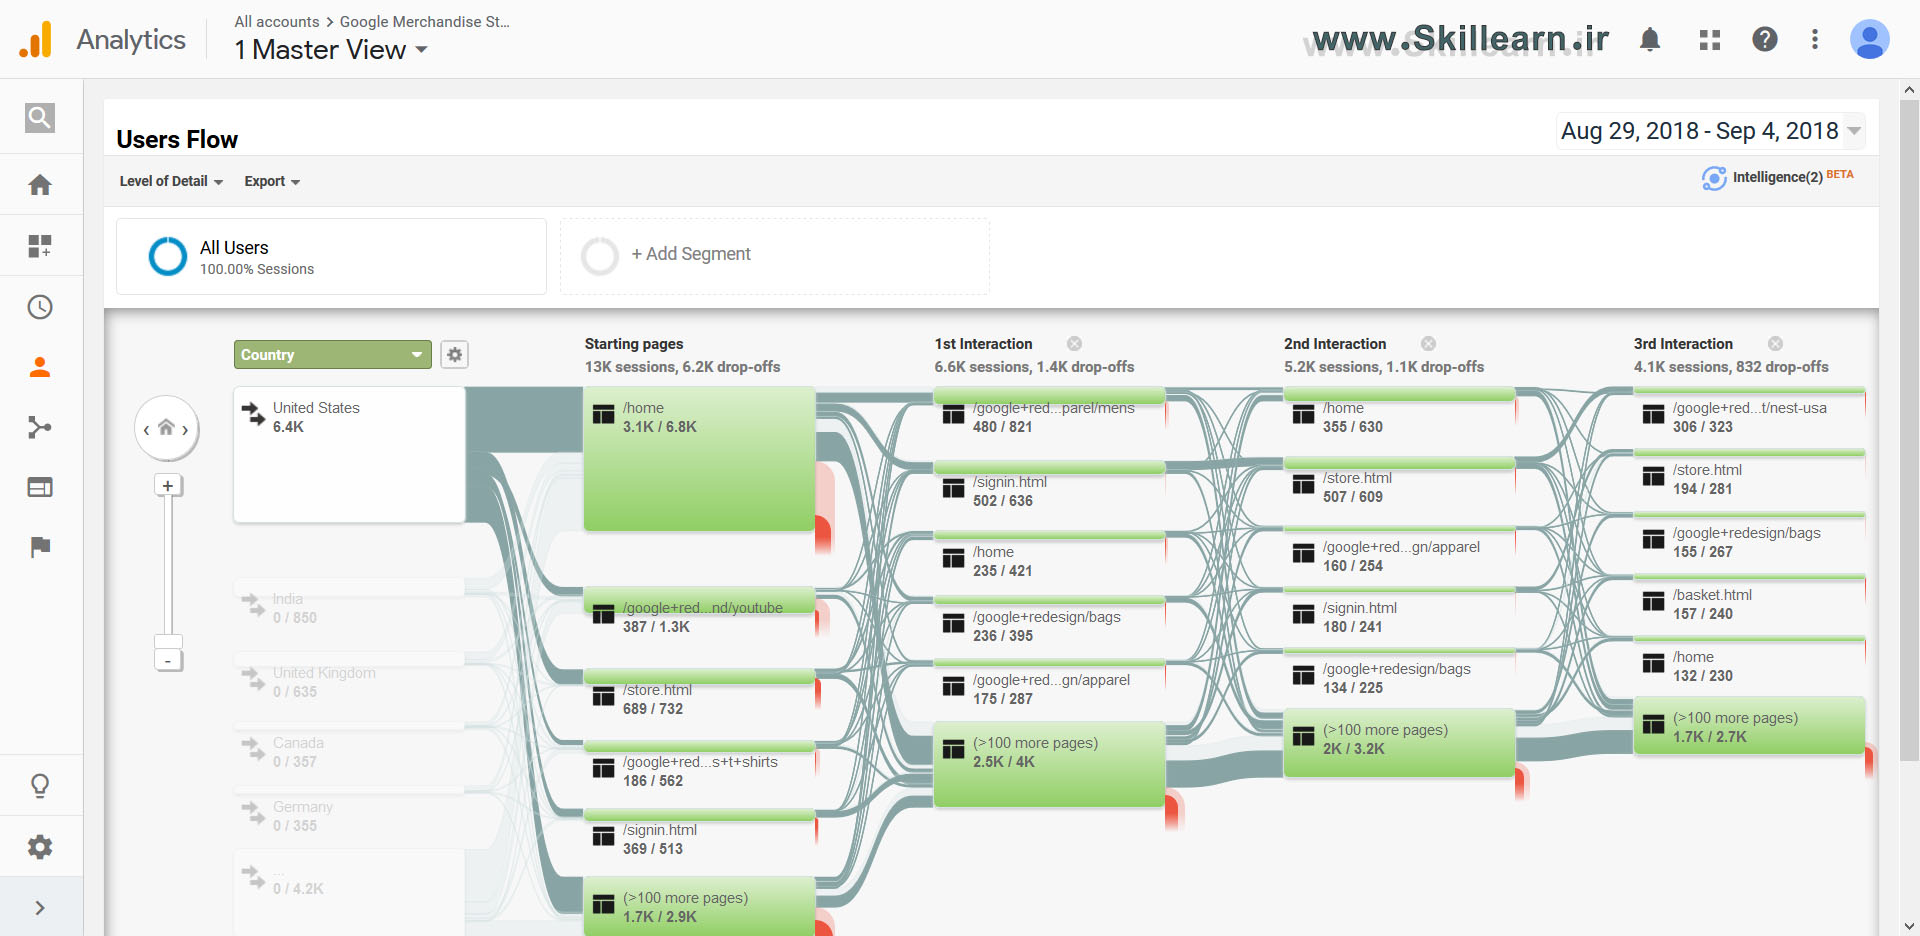This screenshot has height=936, width=1920.
Task: Open Discover lightbulb icon
Action: [x=40, y=786]
